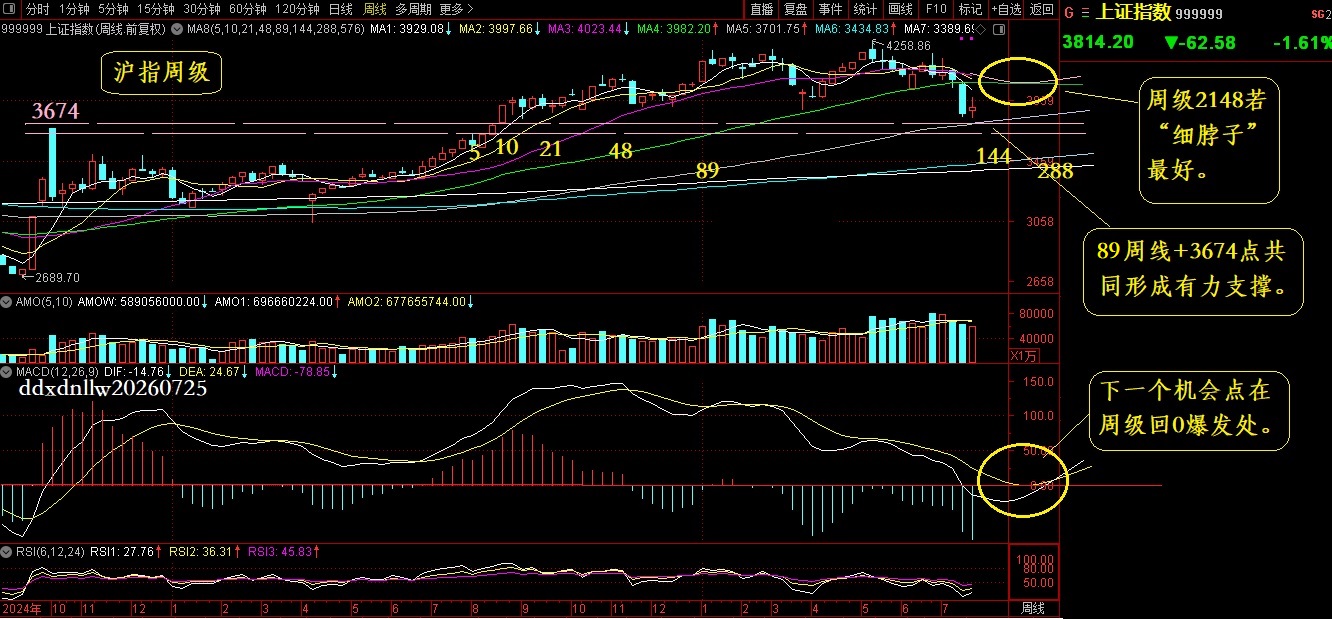This screenshot has width=1332, height=619.
Task: Click the sidebar panel icon at top-left
Action: [x=10, y=9]
